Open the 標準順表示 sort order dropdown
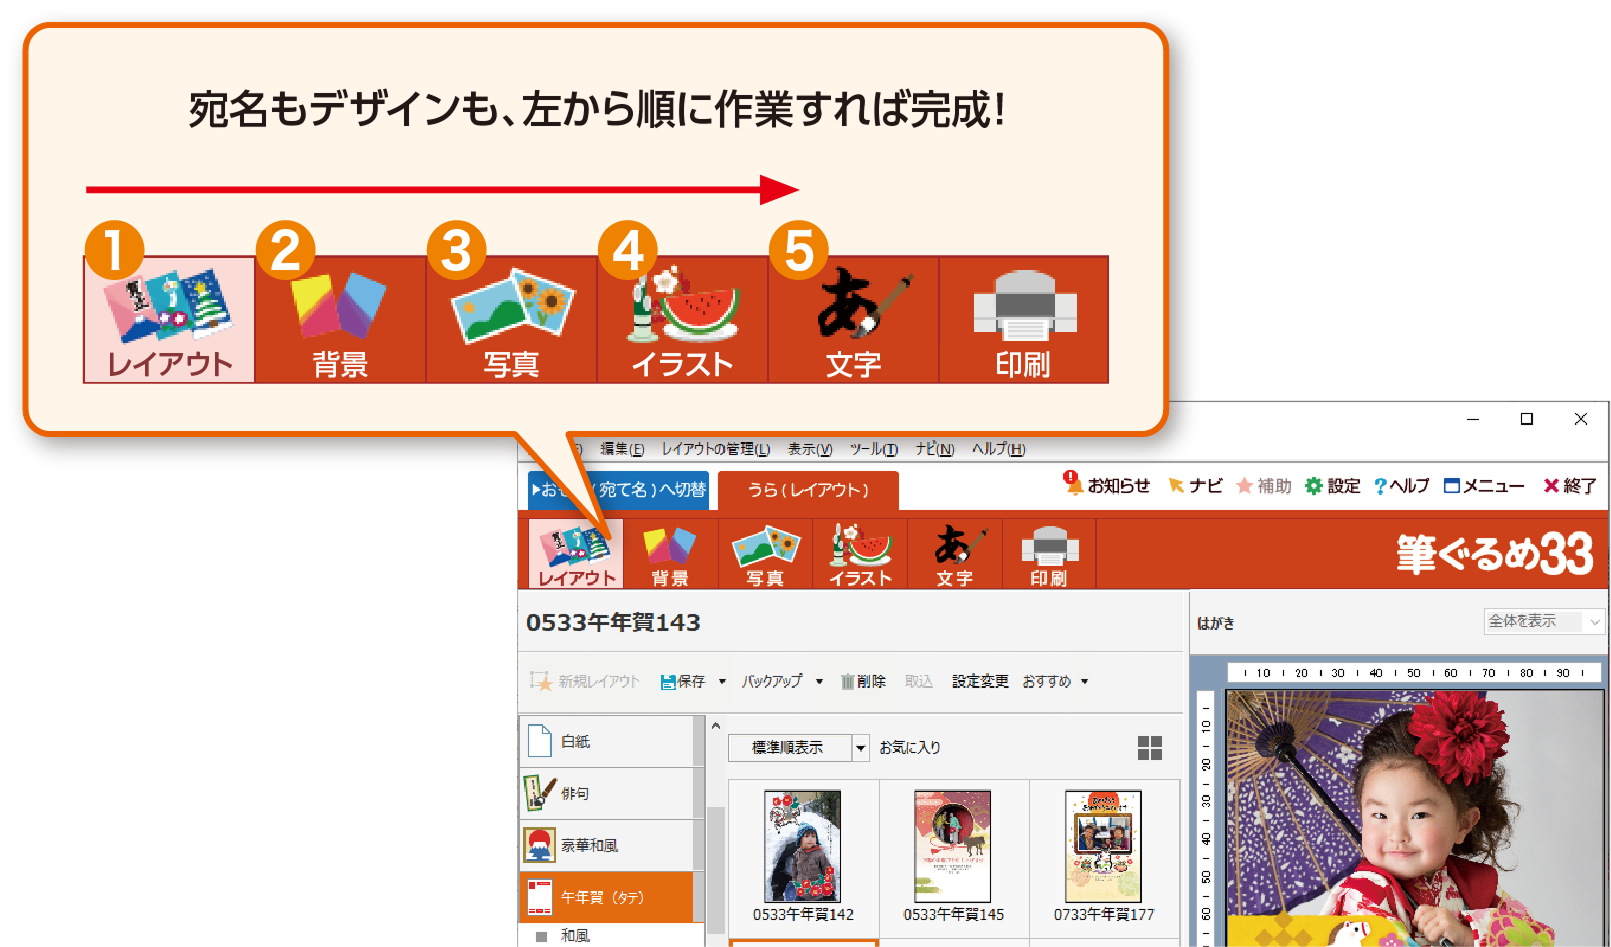 [859, 747]
